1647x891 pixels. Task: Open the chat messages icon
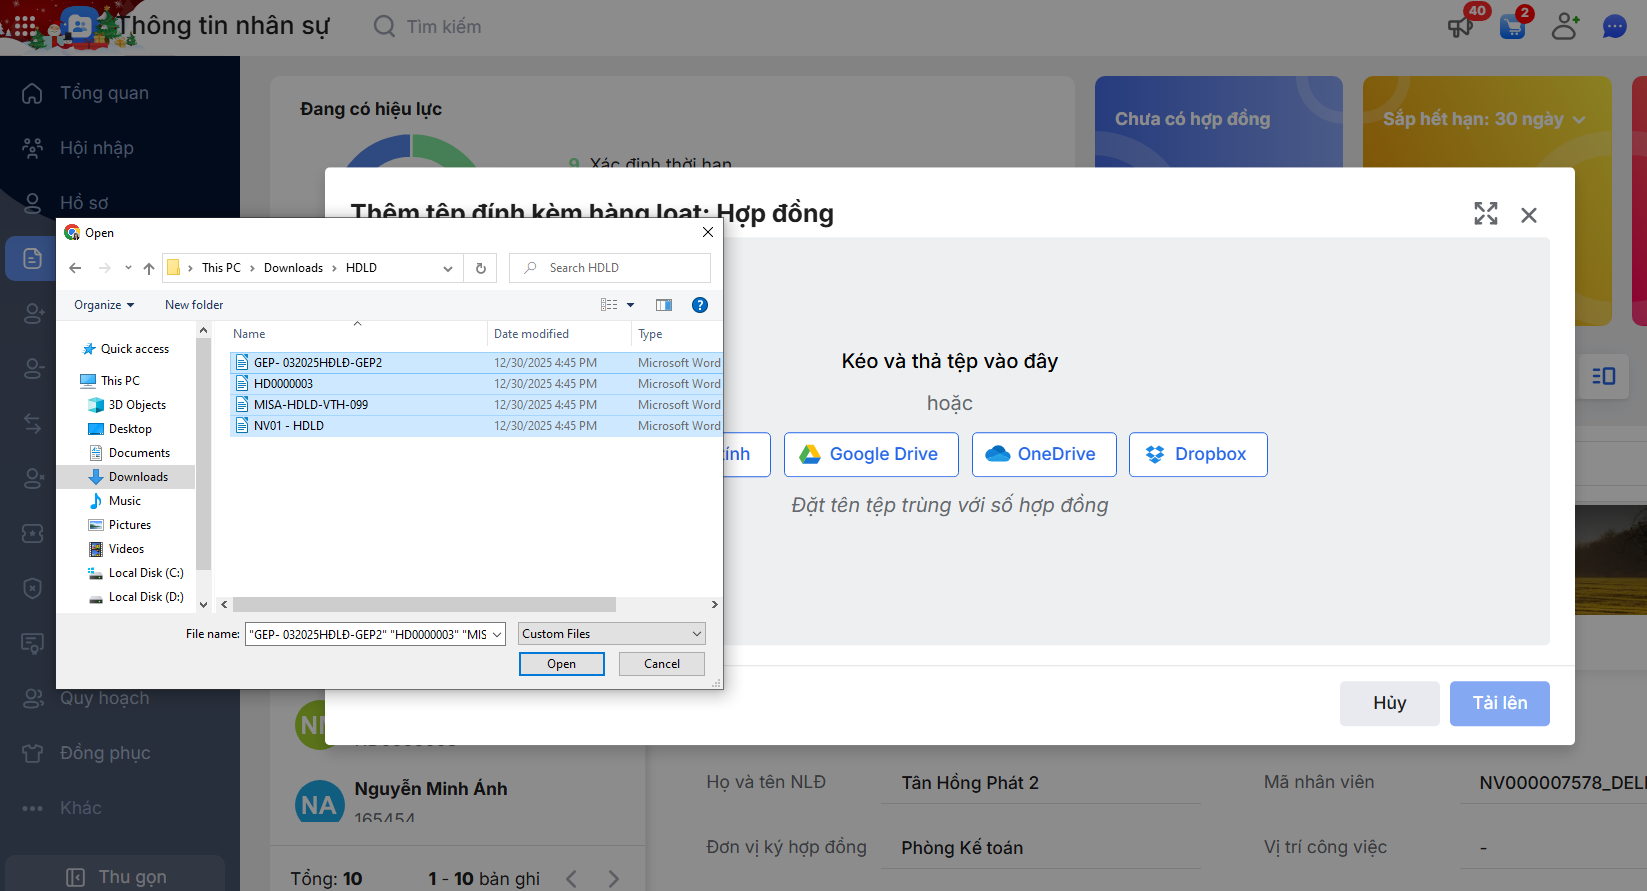[1614, 26]
